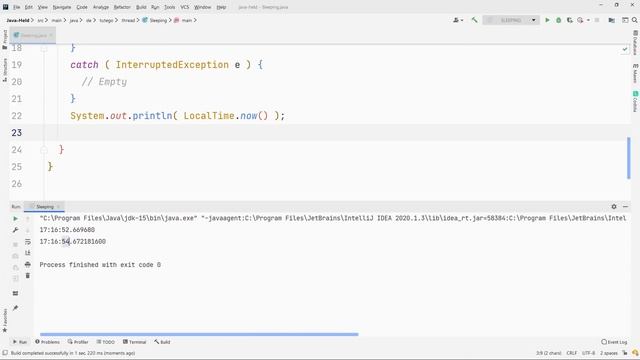This screenshot has width=640, height=360.
Task: Click the stop button in main toolbar
Action: pyautogui.click(x=597, y=20)
